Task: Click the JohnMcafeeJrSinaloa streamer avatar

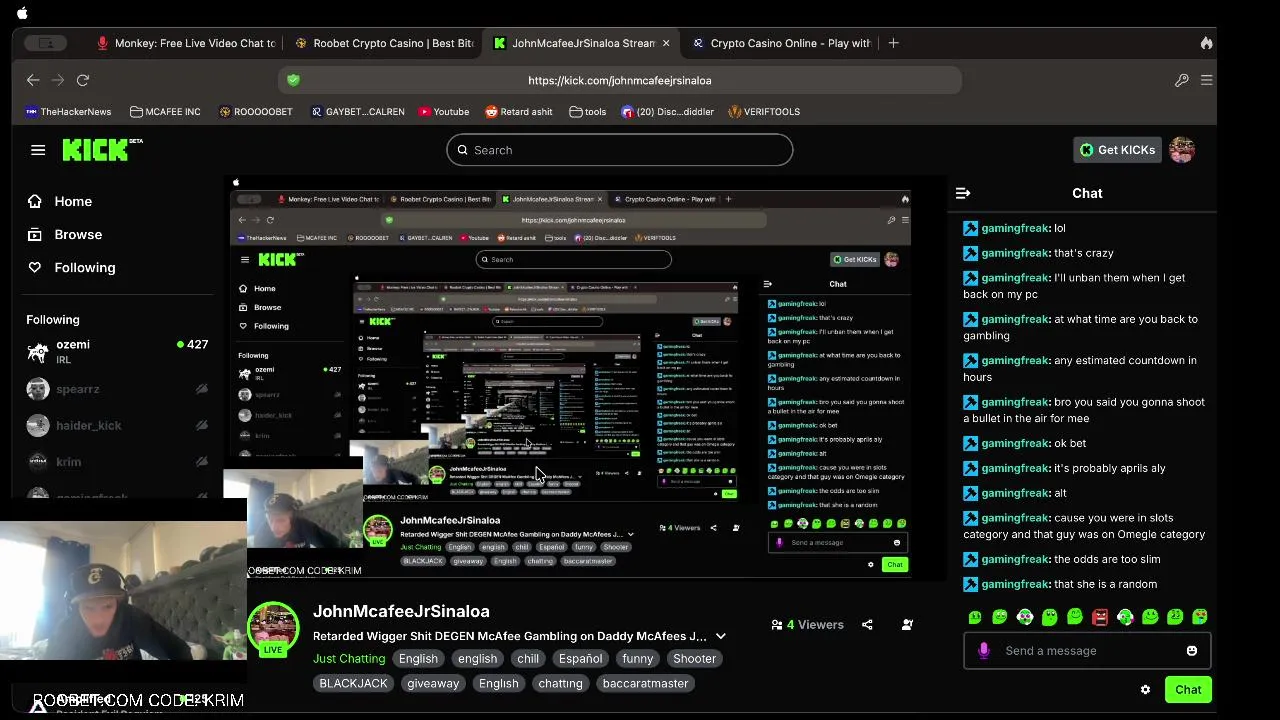Action: [x=273, y=628]
